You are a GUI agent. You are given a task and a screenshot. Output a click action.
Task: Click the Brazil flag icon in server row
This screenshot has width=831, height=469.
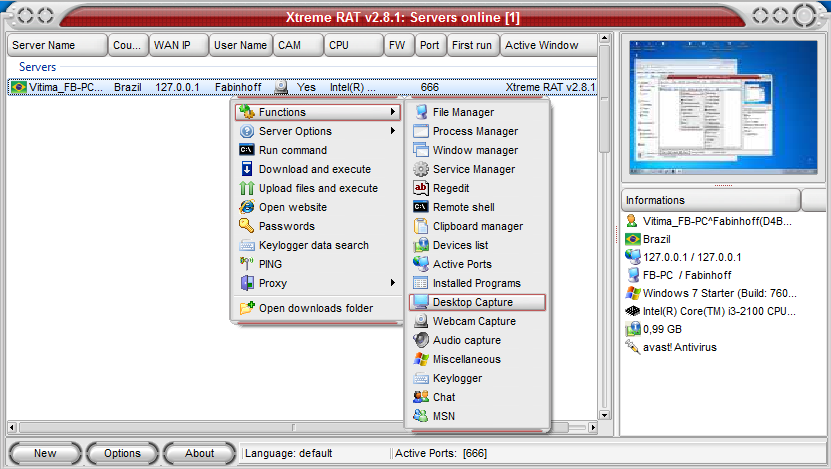point(19,87)
